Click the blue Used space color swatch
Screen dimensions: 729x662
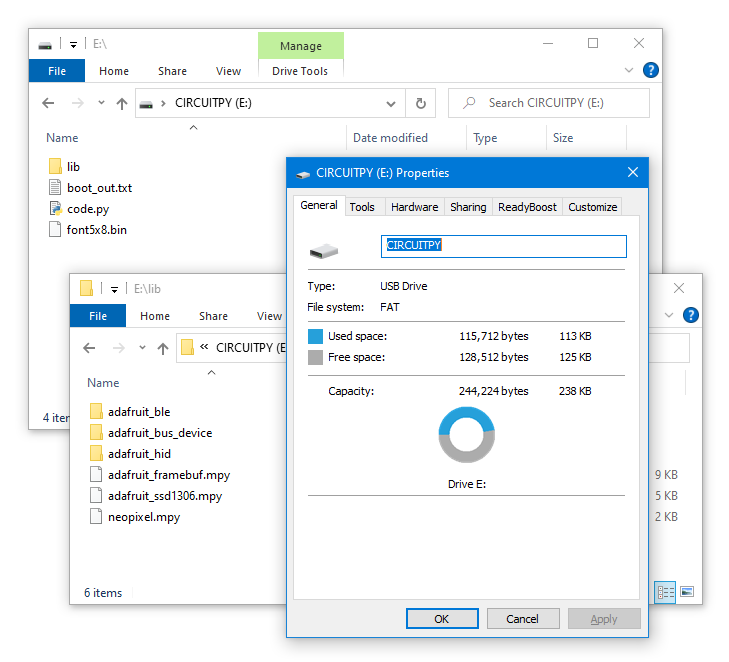coord(315,336)
